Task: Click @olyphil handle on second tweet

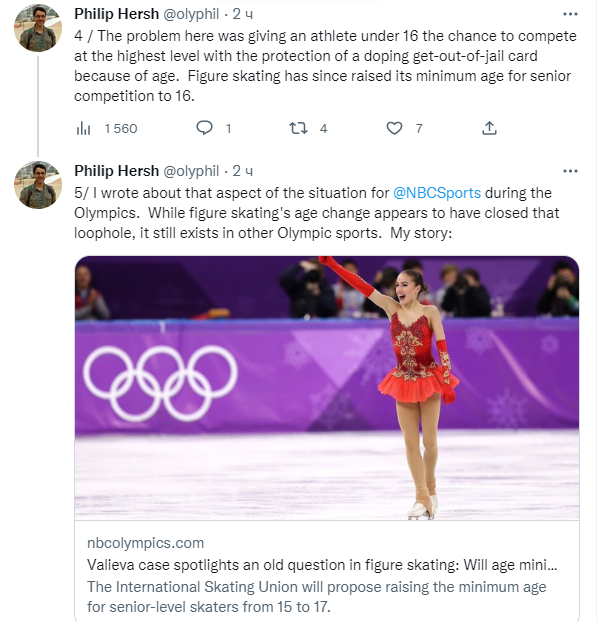Action: 191,171
